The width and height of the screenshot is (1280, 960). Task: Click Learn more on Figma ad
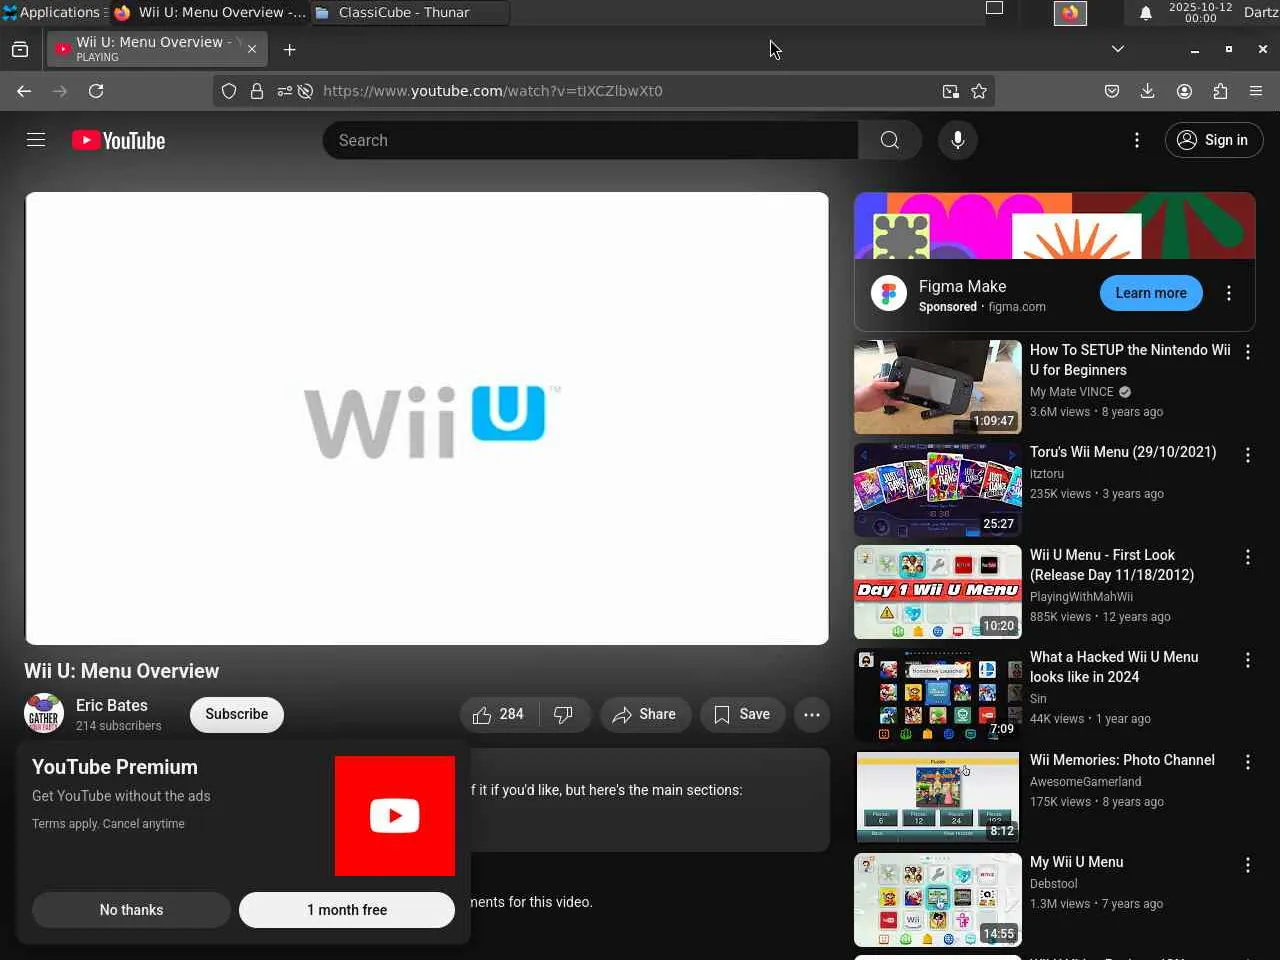click(x=1151, y=293)
